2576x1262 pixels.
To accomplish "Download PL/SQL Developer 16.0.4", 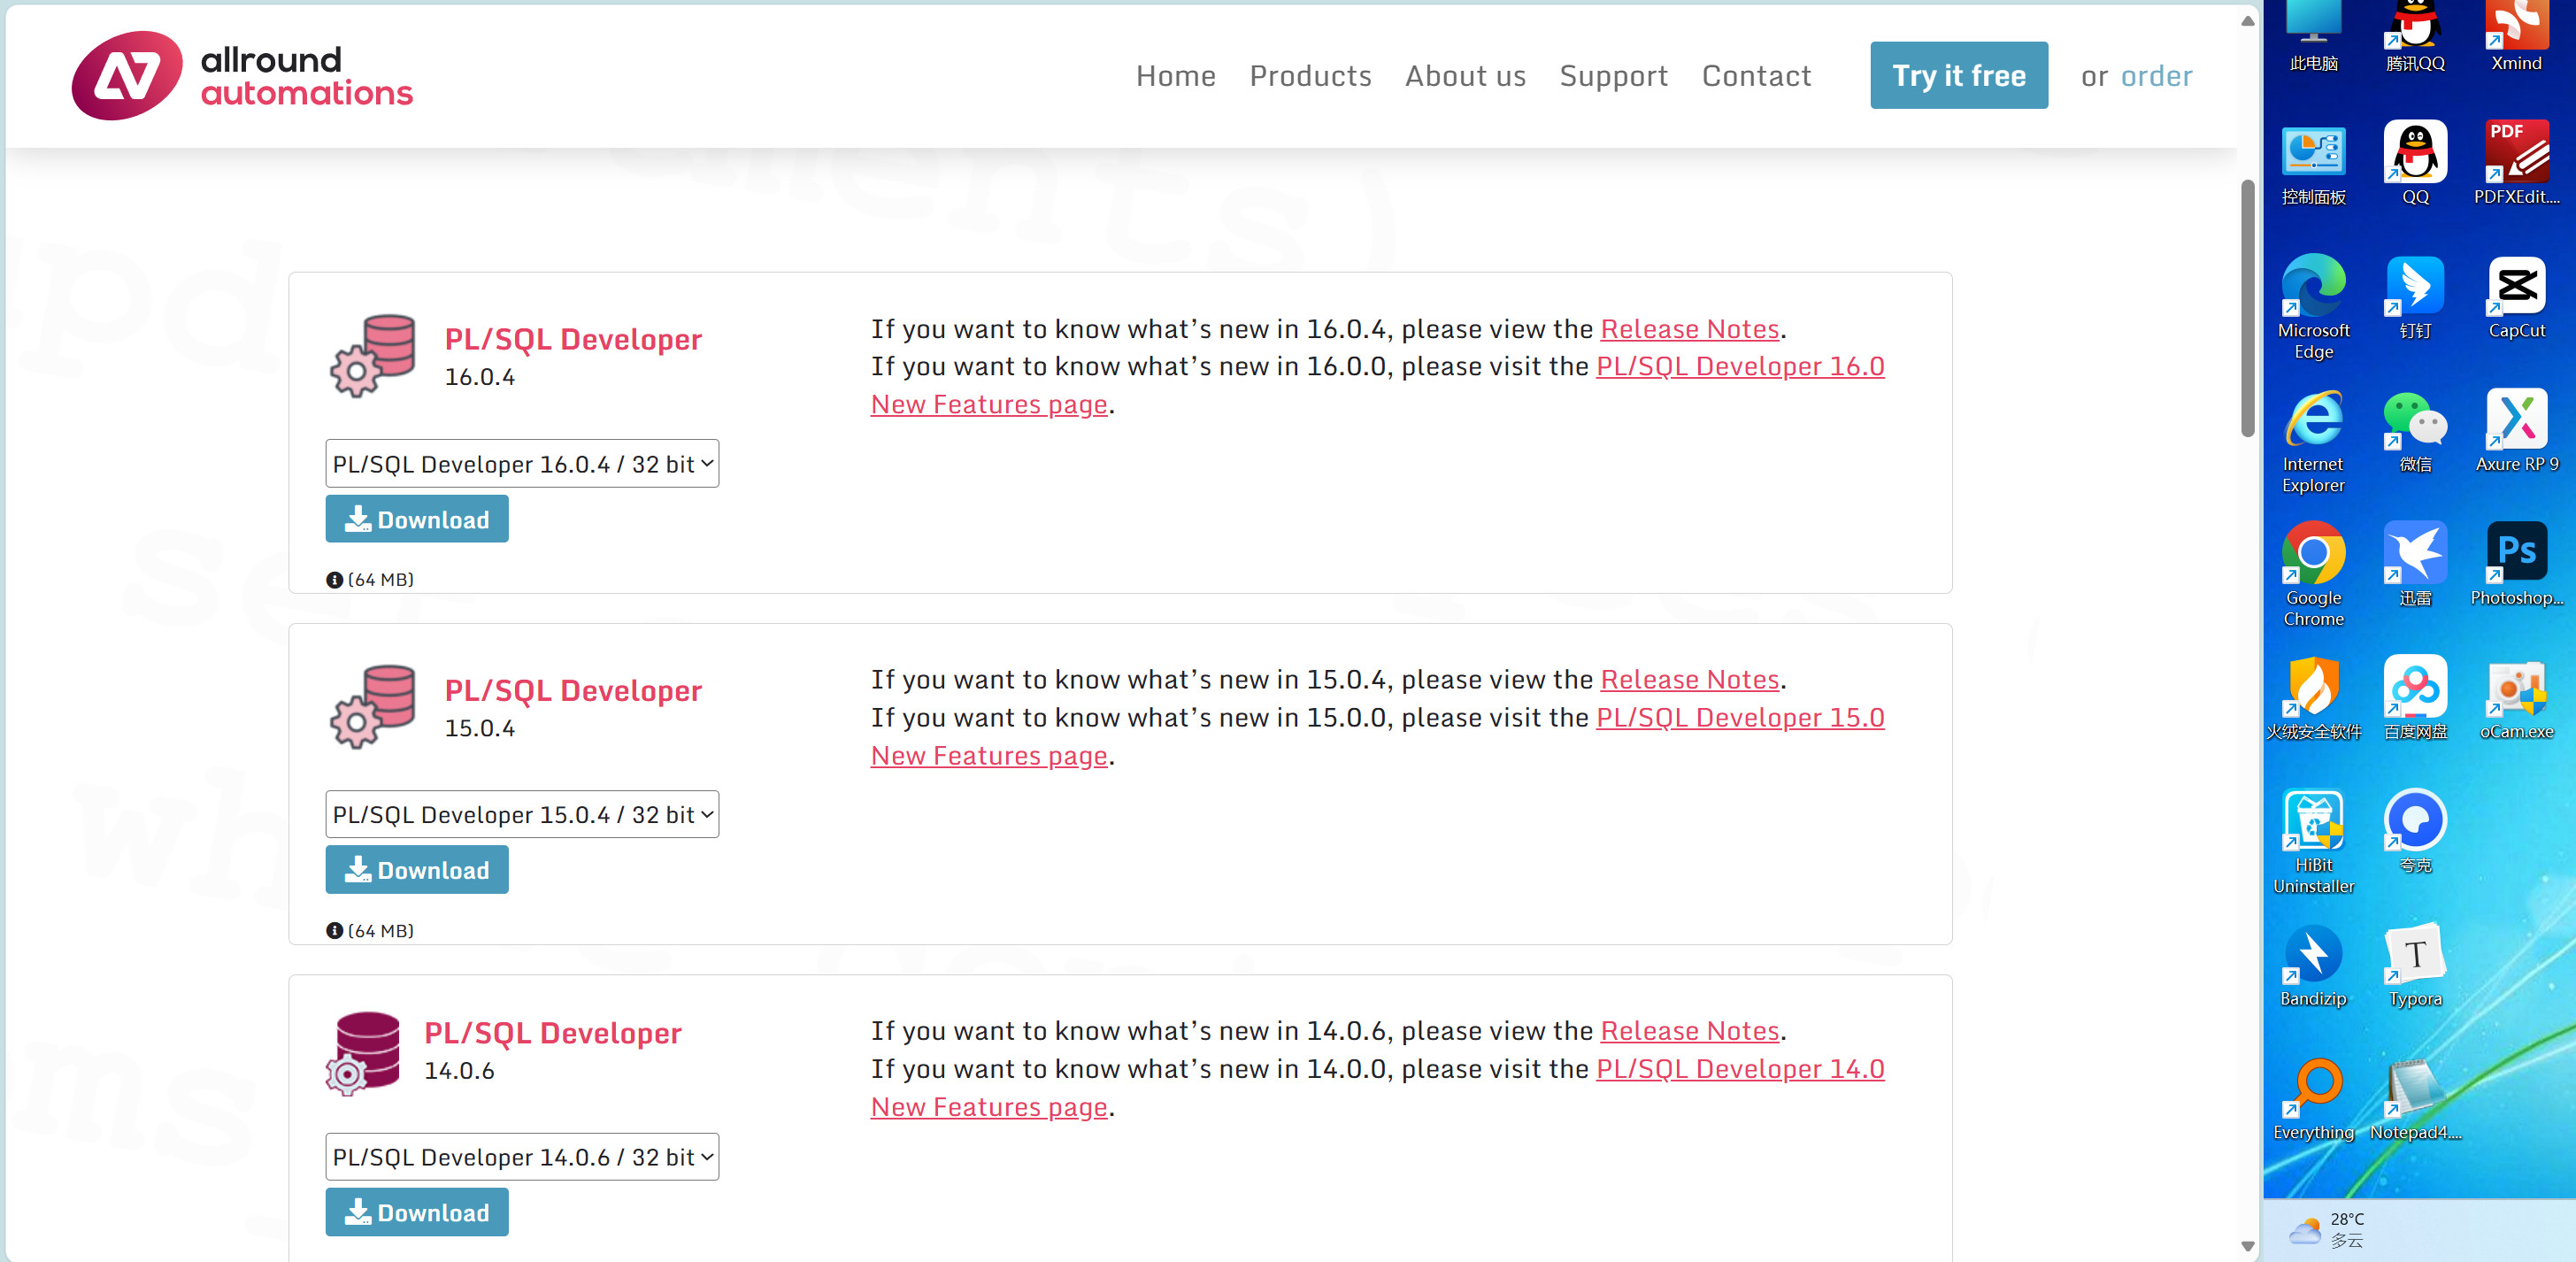I will point(417,520).
